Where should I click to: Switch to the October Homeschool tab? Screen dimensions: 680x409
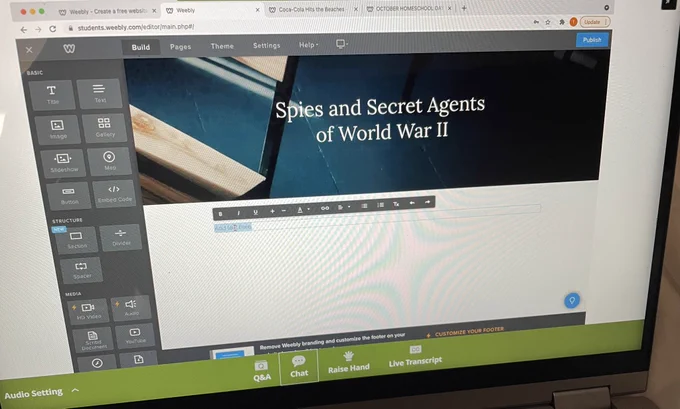point(409,8)
